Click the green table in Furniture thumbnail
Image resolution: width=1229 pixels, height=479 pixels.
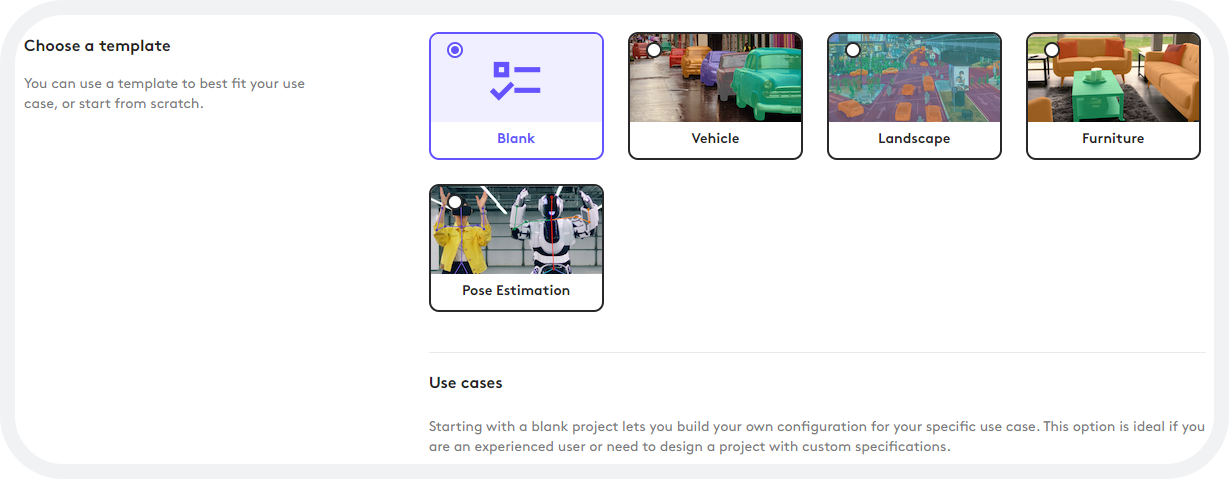(x=1100, y=95)
